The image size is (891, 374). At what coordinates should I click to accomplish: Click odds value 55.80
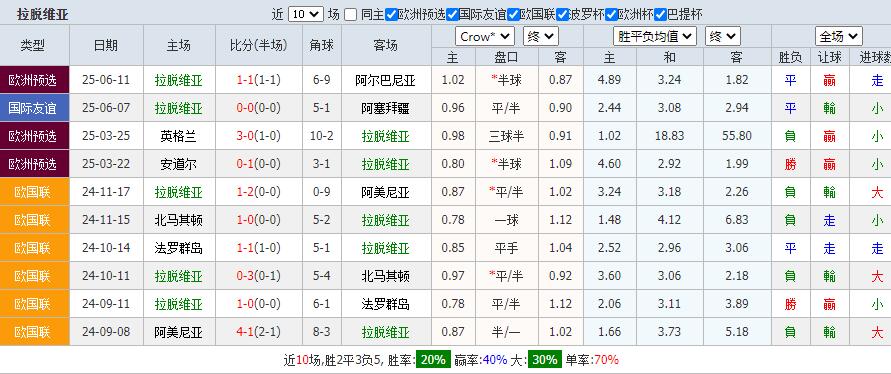737,136
